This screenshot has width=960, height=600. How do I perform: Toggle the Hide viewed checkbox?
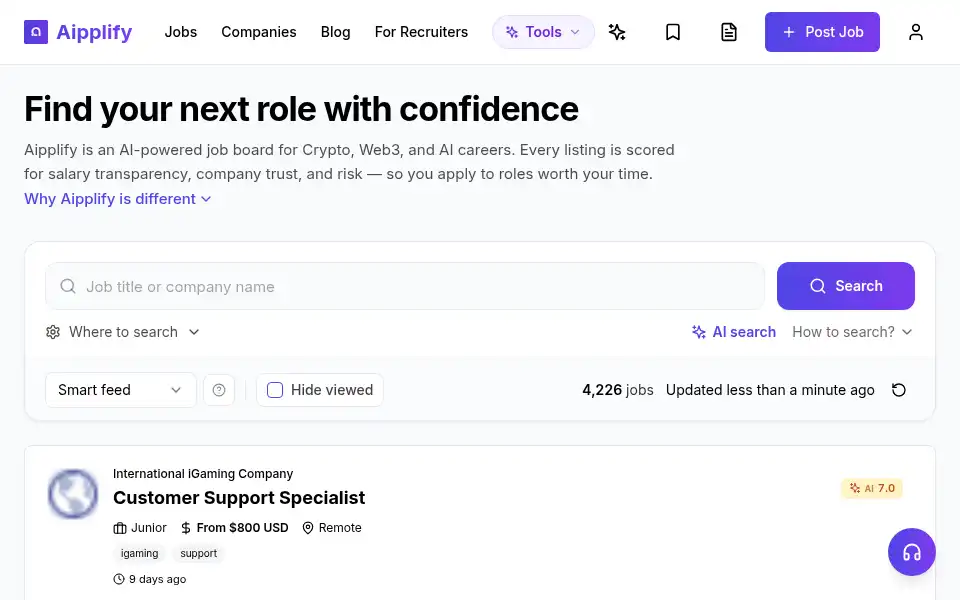[275, 390]
